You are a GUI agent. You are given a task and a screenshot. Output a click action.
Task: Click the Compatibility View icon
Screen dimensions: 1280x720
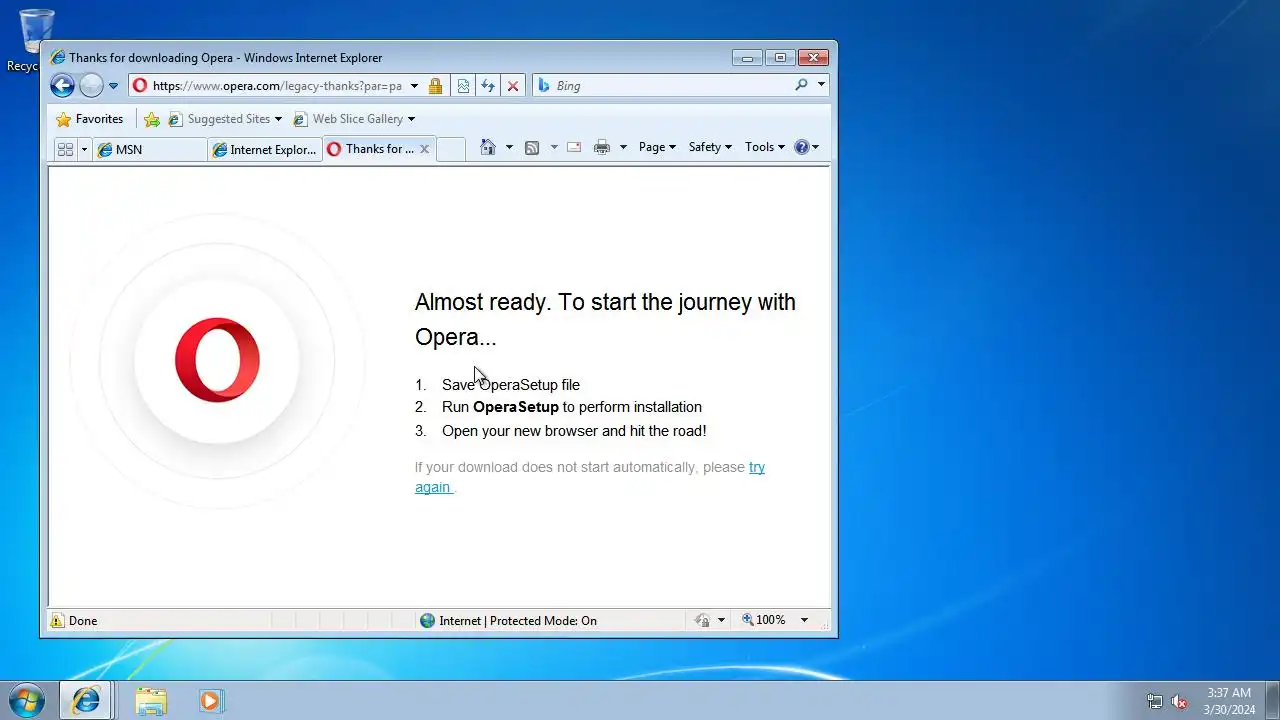tap(463, 86)
